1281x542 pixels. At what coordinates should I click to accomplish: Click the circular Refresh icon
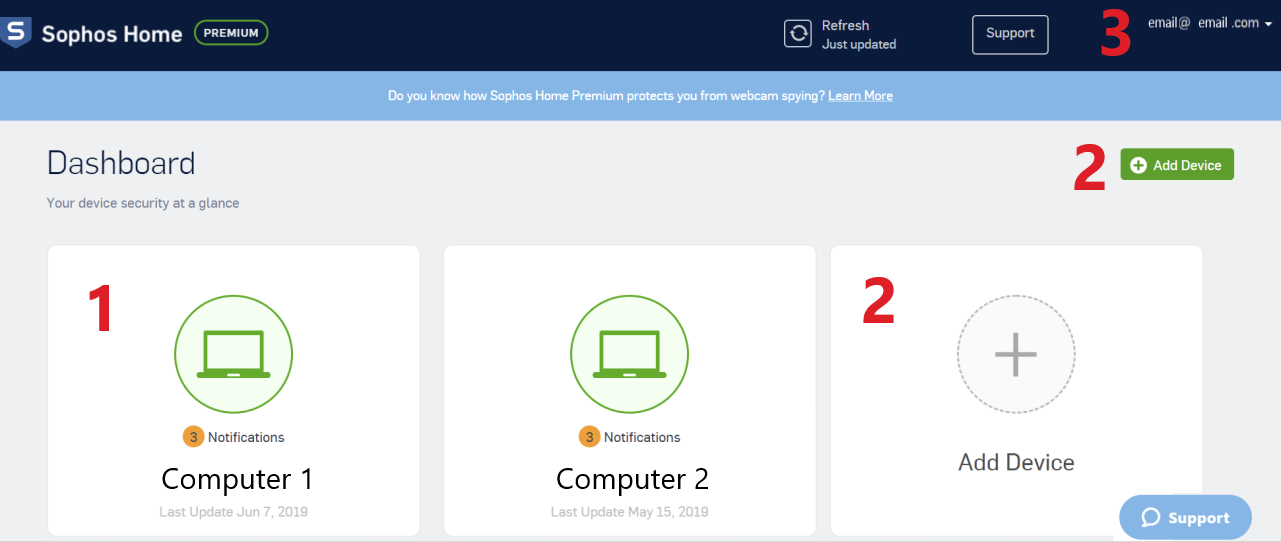(x=798, y=34)
